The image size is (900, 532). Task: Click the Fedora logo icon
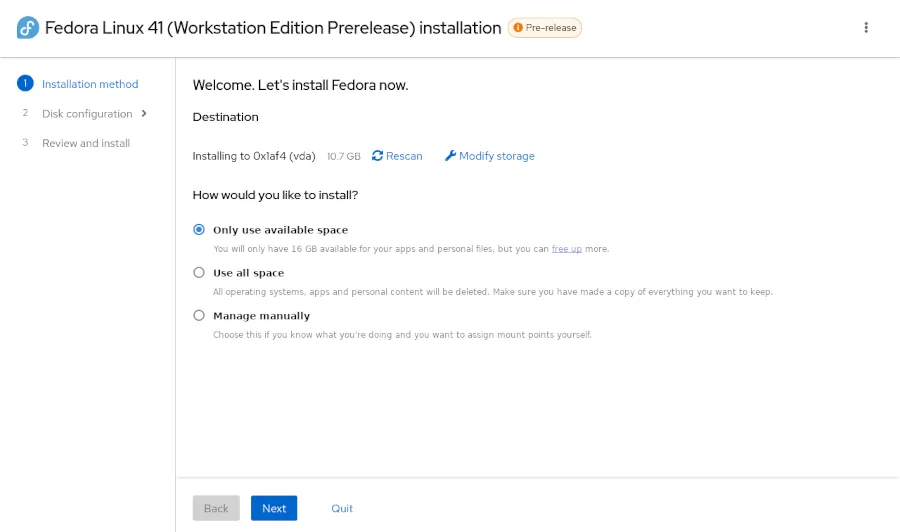[28, 28]
